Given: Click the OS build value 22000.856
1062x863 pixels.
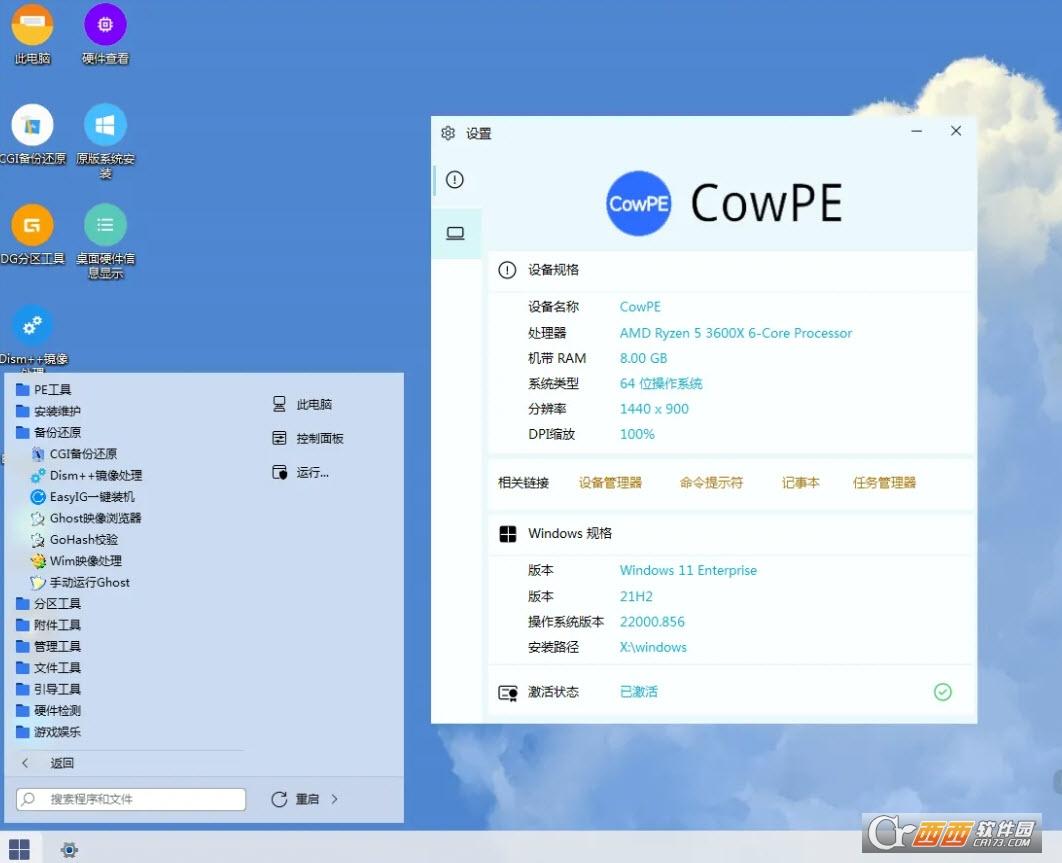Looking at the screenshot, I should point(652,622).
